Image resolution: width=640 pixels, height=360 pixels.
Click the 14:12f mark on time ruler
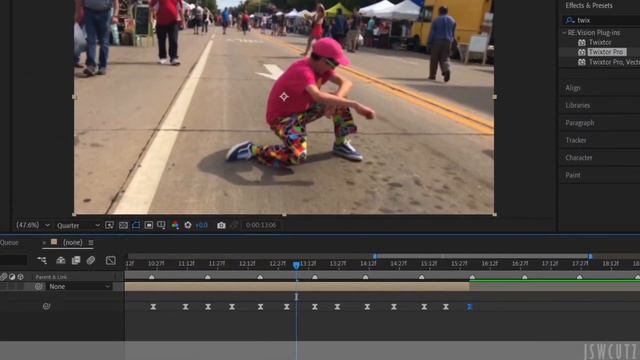(x=368, y=264)
